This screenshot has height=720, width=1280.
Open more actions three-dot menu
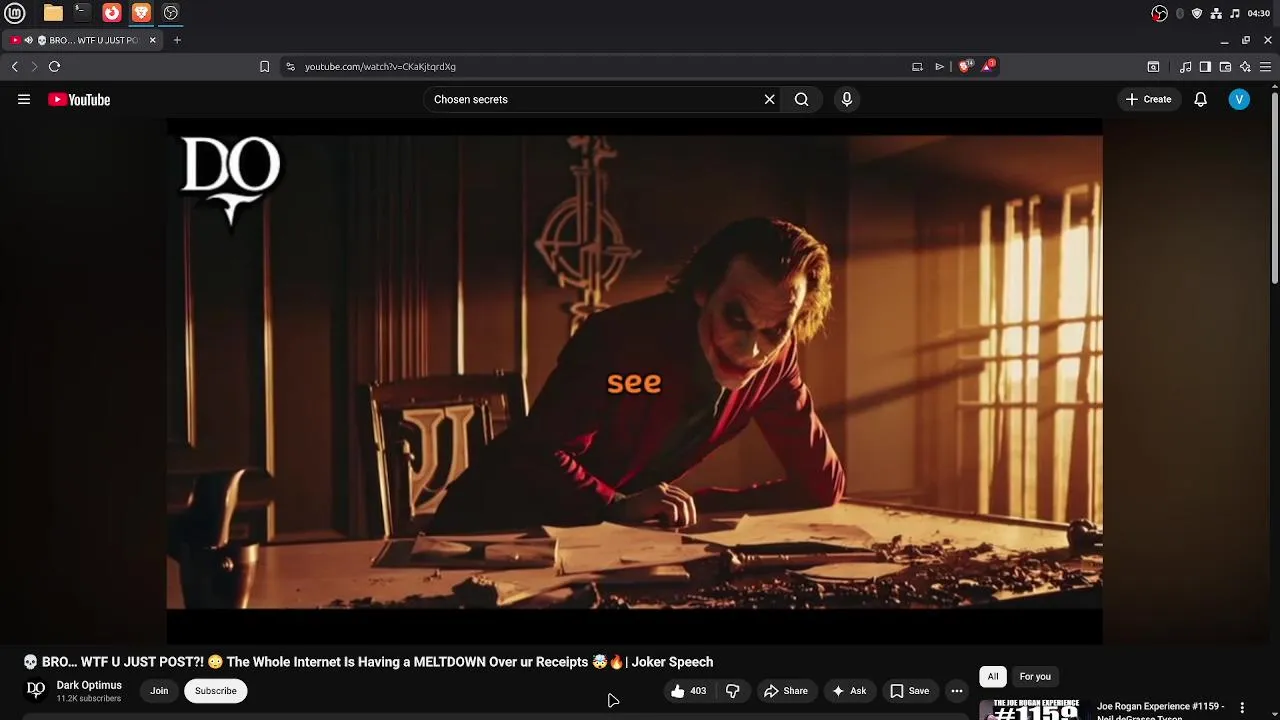coord(956,691)
